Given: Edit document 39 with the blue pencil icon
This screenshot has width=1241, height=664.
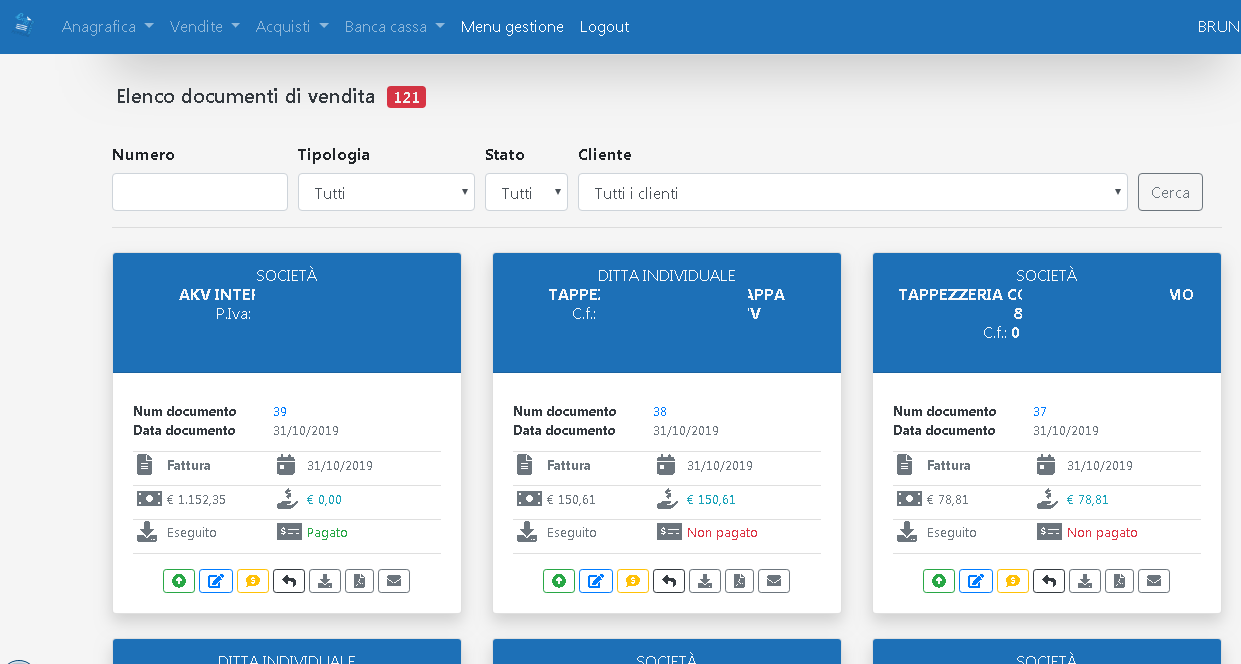Looking at the screenshot, I should 215,581.
